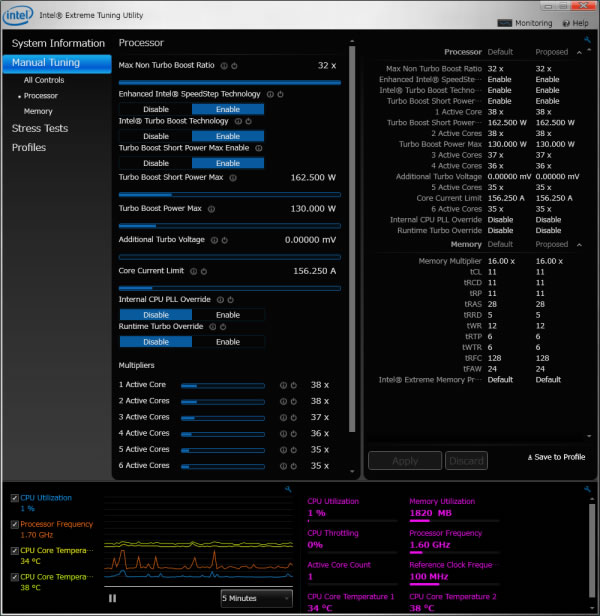Disable Turbo Boost Short Power Max Enable
Viewport: 600px width, 616px height.
(x=156, y=163)
